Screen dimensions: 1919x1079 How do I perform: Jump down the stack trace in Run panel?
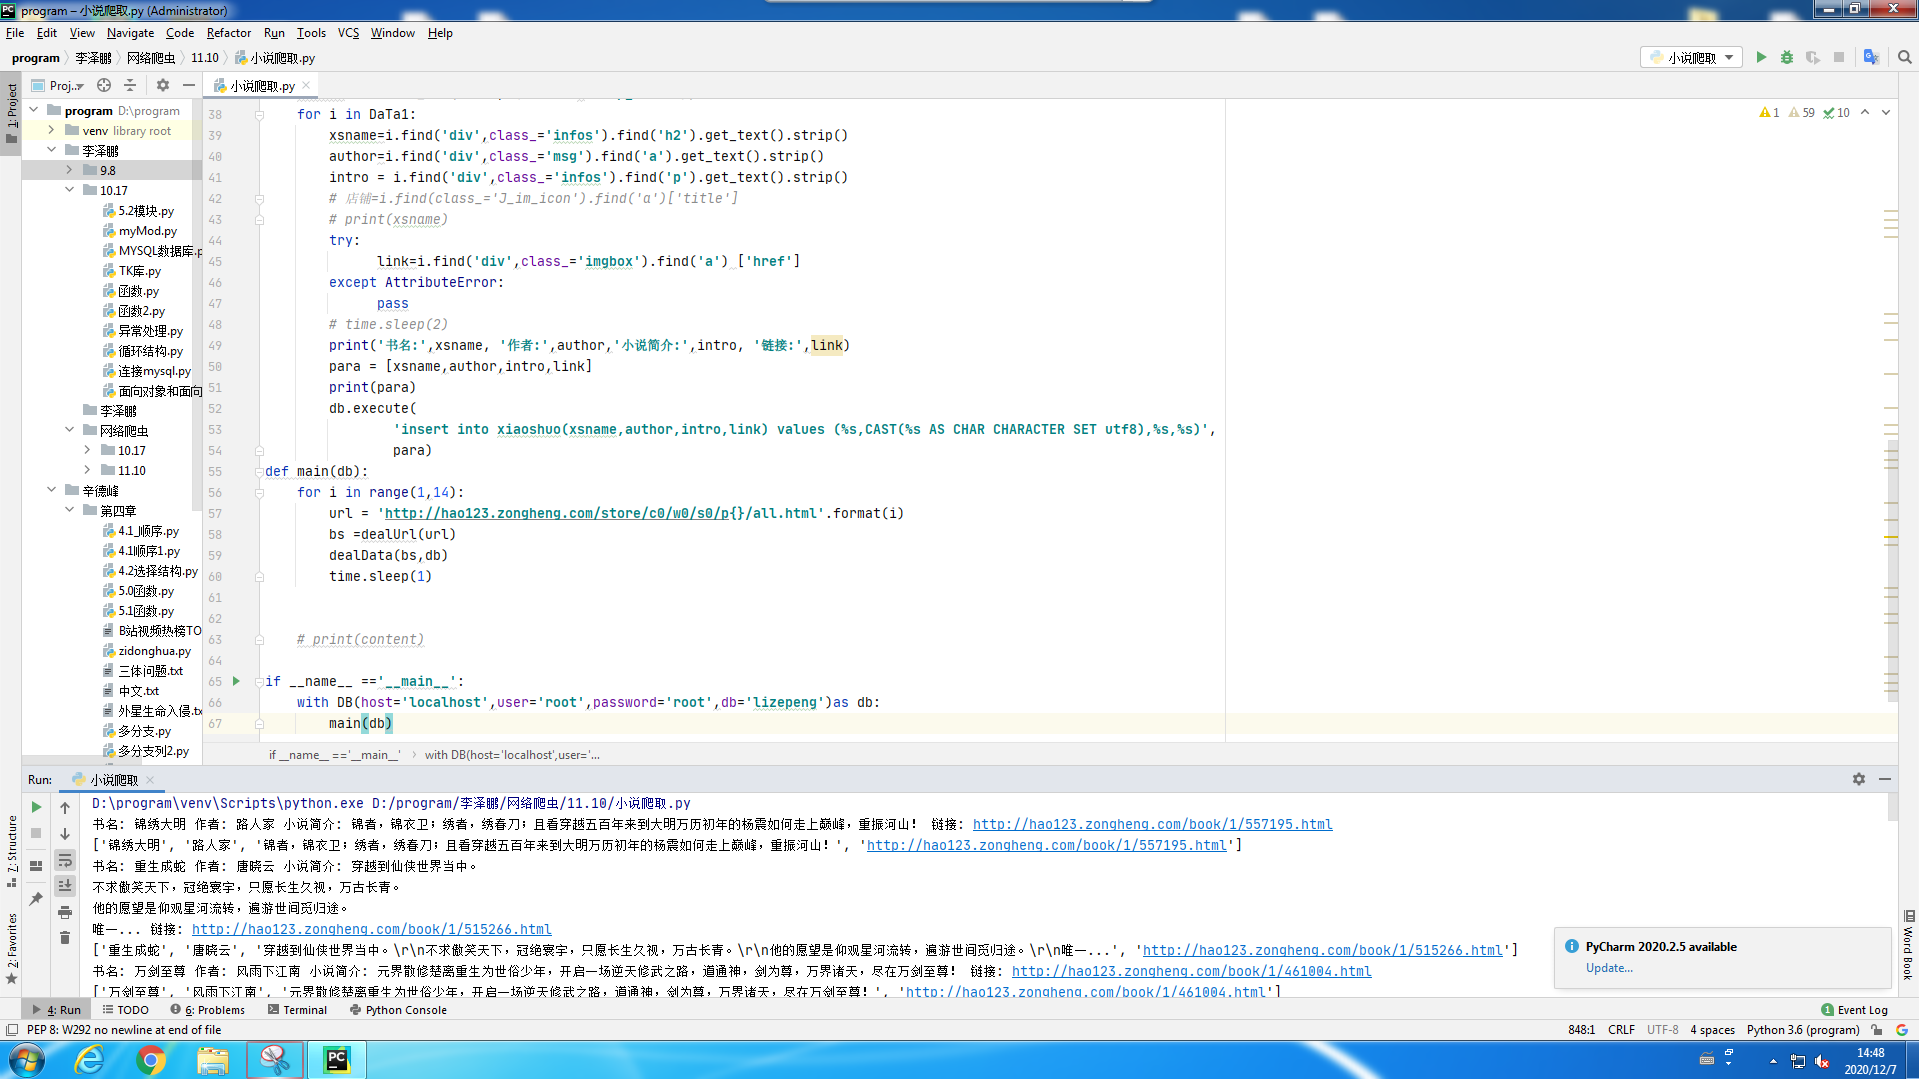(65, 833)
